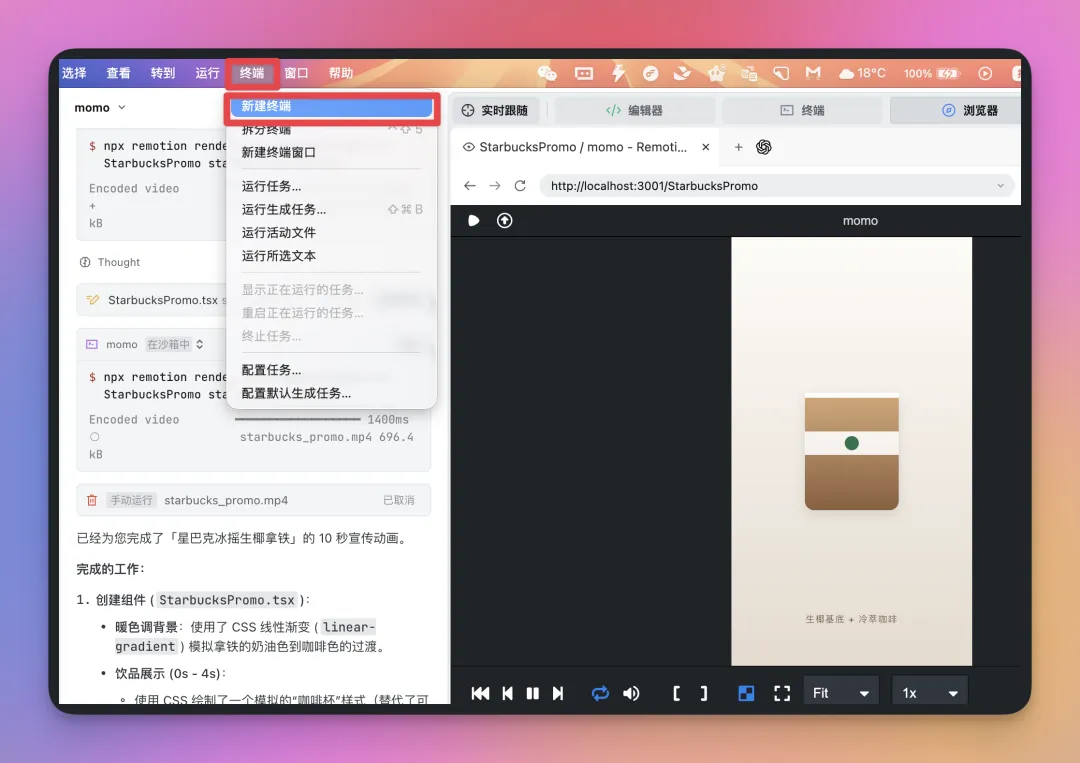Switch to the 实时跟随 tab

point(495,110)
